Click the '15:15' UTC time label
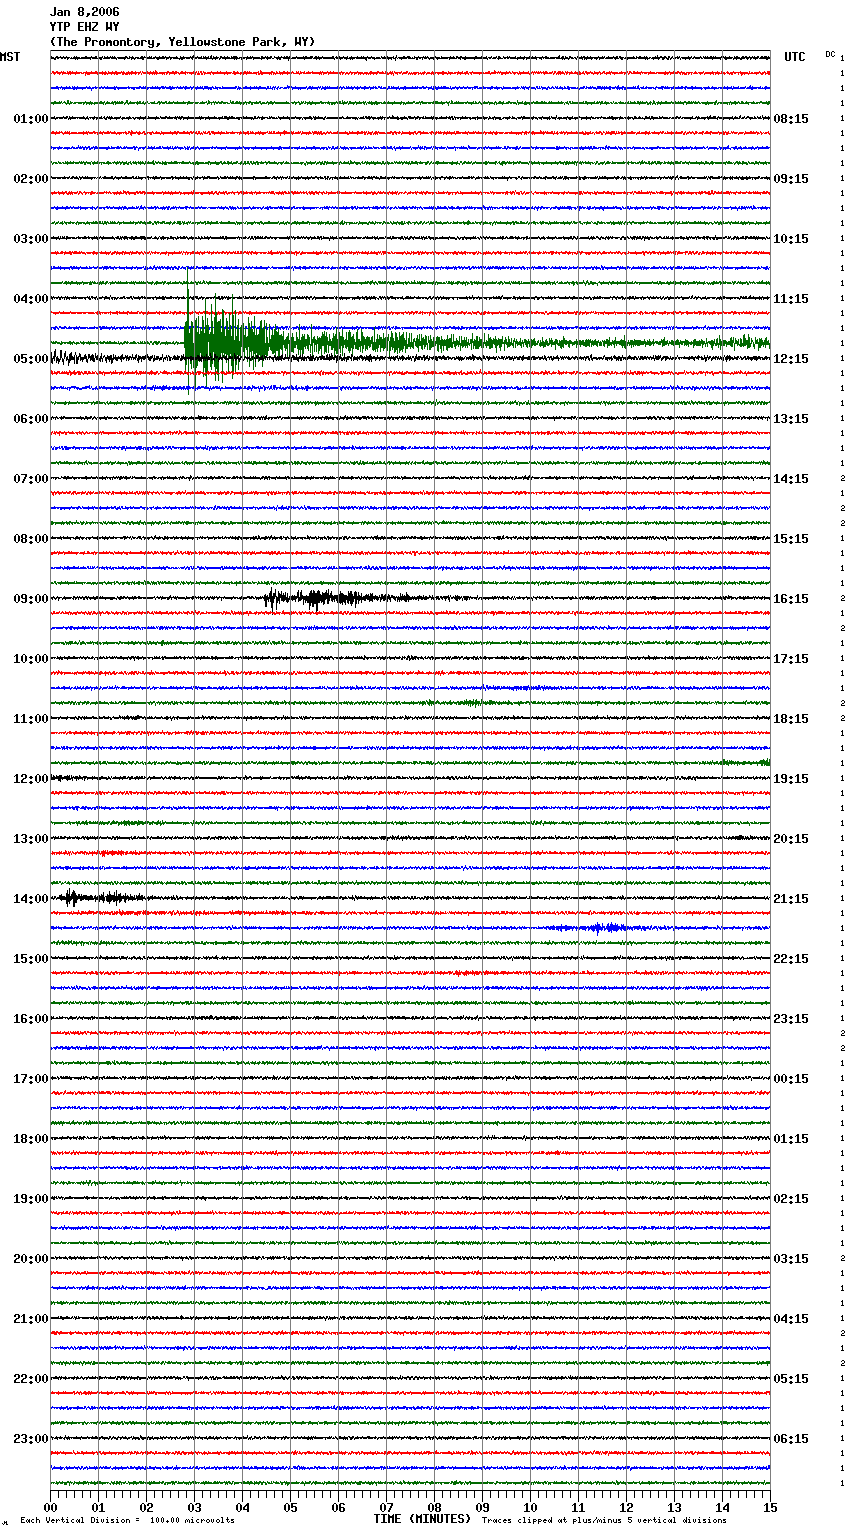This screenshot has height=1534, width=850. (x=791, y=539)
